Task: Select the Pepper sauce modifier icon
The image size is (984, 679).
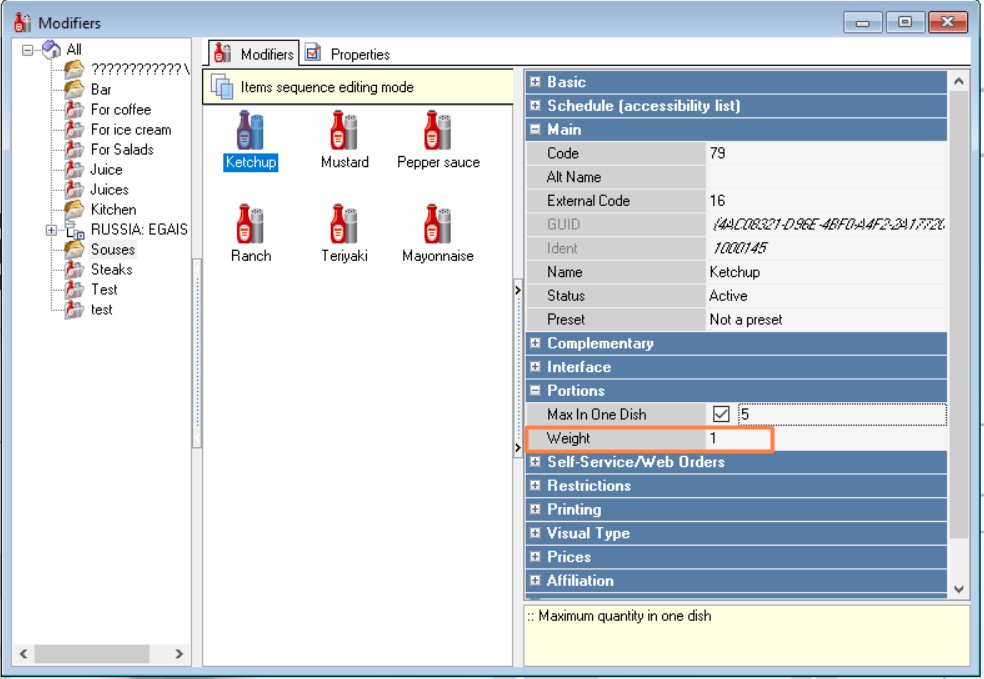Action: 437,130
